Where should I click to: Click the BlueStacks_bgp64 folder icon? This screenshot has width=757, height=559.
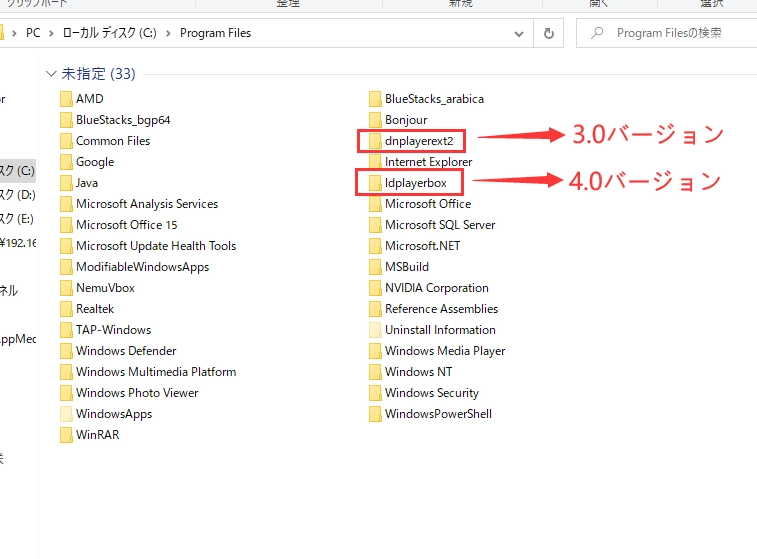(x=66, y=120)
